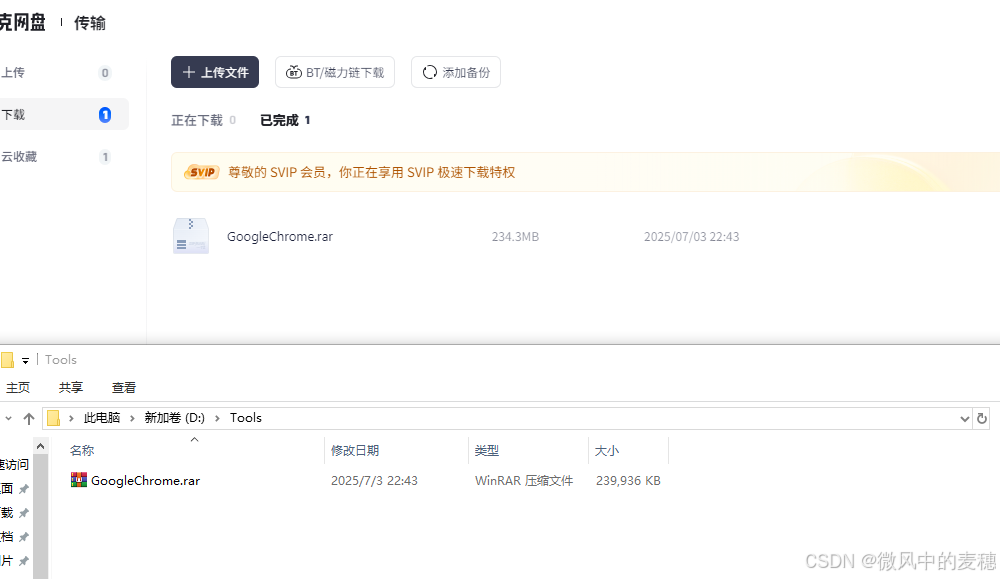Click the sort direction arrow above 名称 column
Screen dimensions: 1000x579
[195, 439]
